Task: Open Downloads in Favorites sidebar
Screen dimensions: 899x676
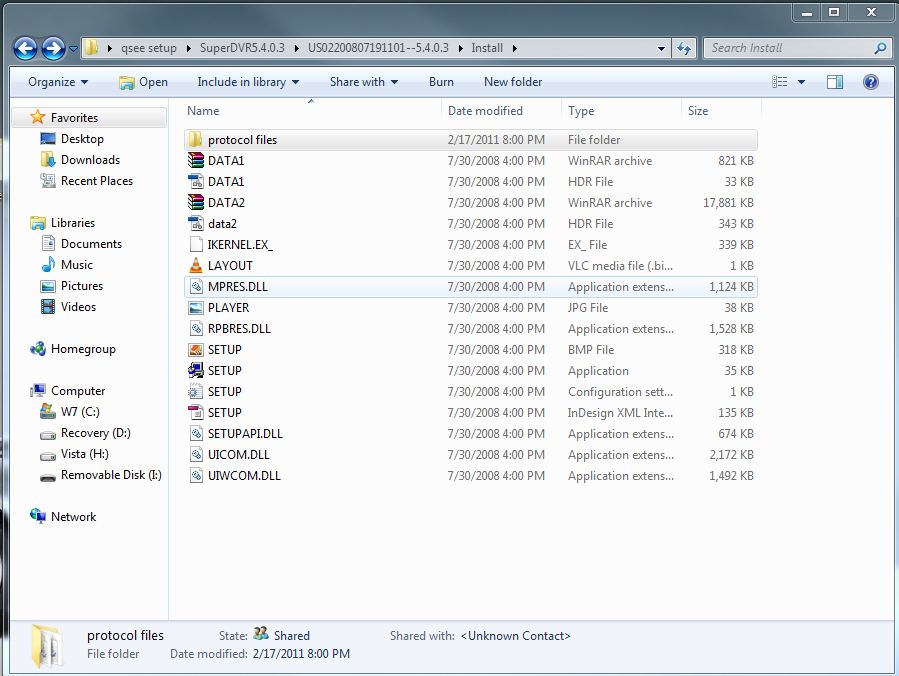Action: 90,160
